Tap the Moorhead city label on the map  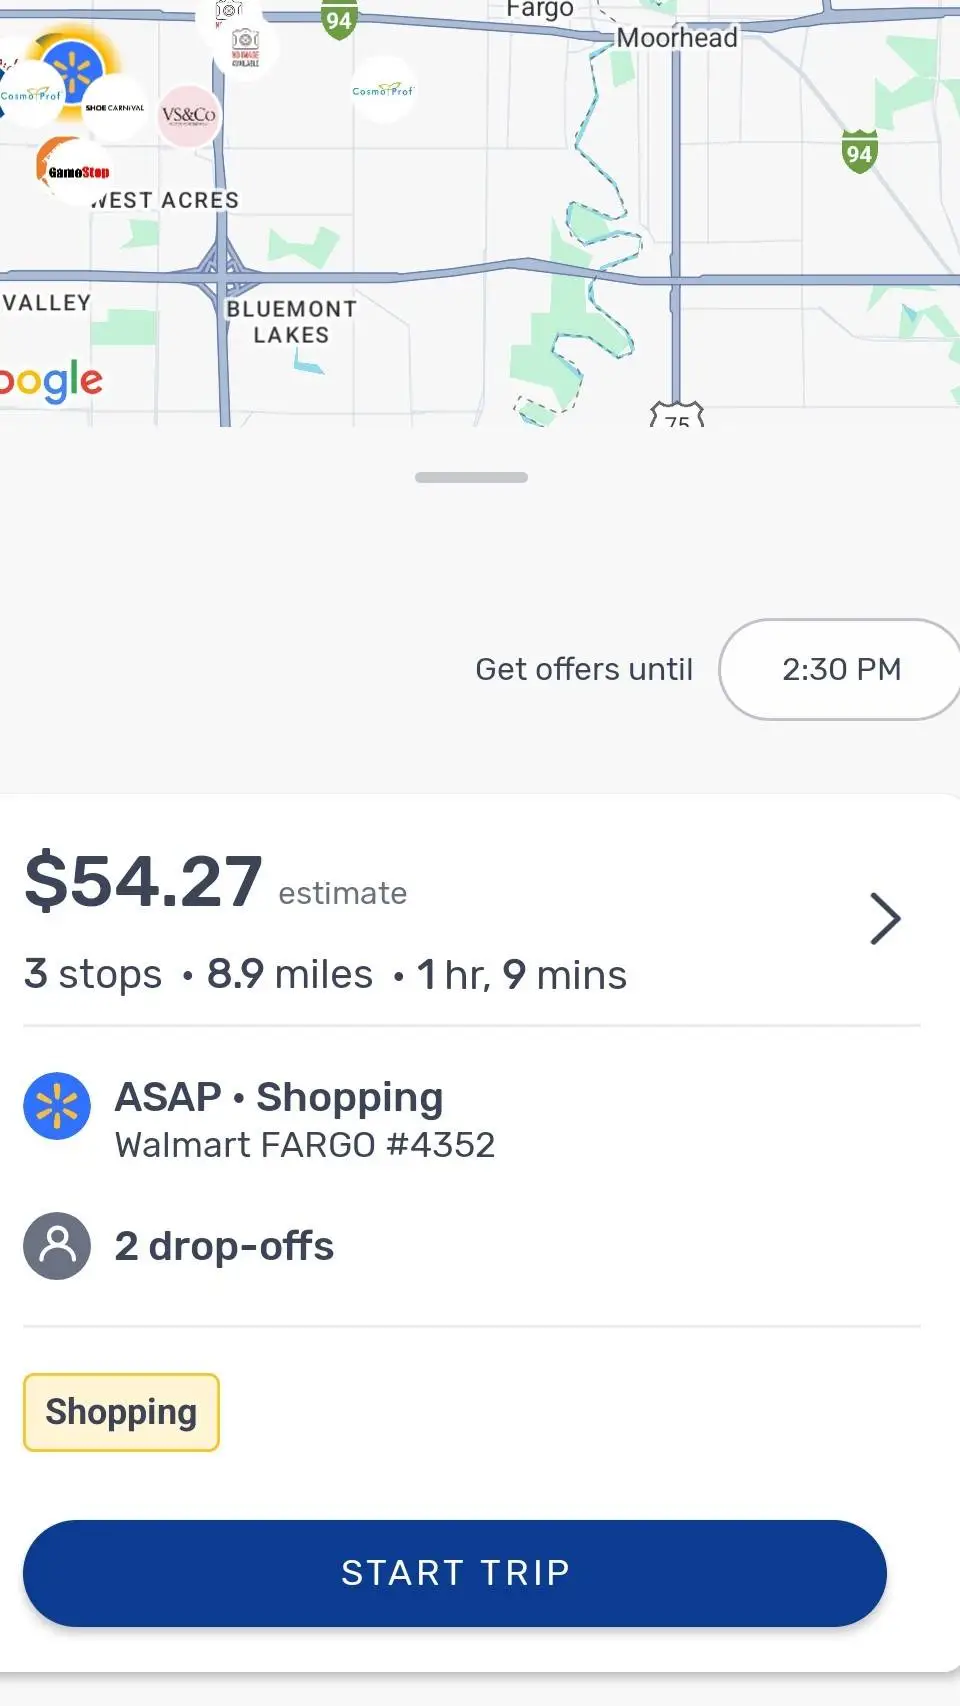coord(677,38)
